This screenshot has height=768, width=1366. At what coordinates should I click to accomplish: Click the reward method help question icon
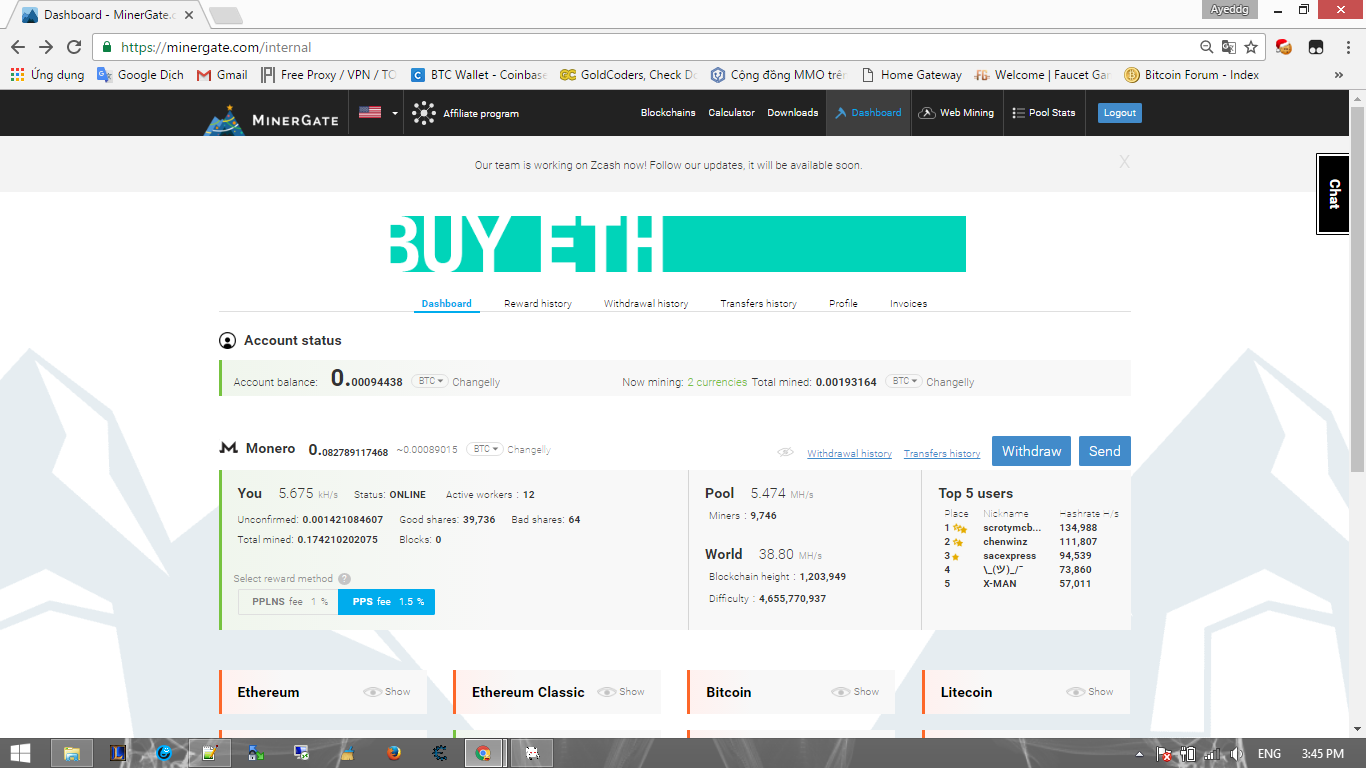tap(344, 579)
